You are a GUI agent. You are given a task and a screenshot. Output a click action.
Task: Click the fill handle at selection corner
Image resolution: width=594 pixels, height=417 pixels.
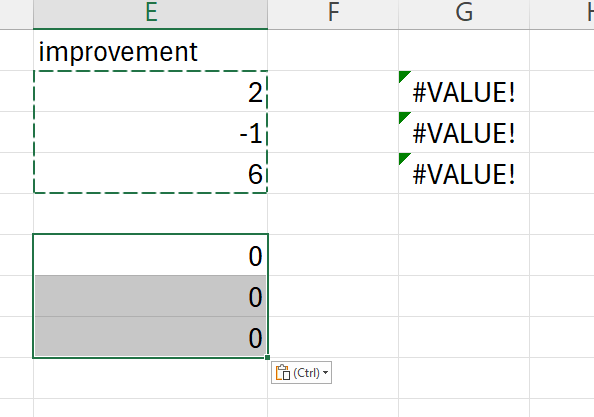click(267, 357)
